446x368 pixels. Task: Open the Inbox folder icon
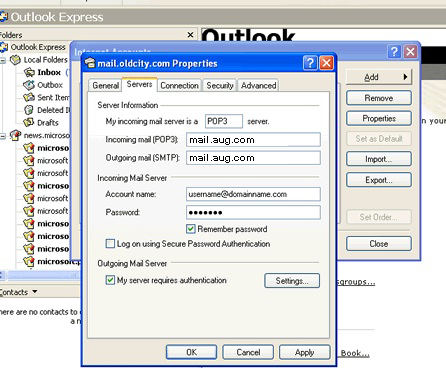29,72
